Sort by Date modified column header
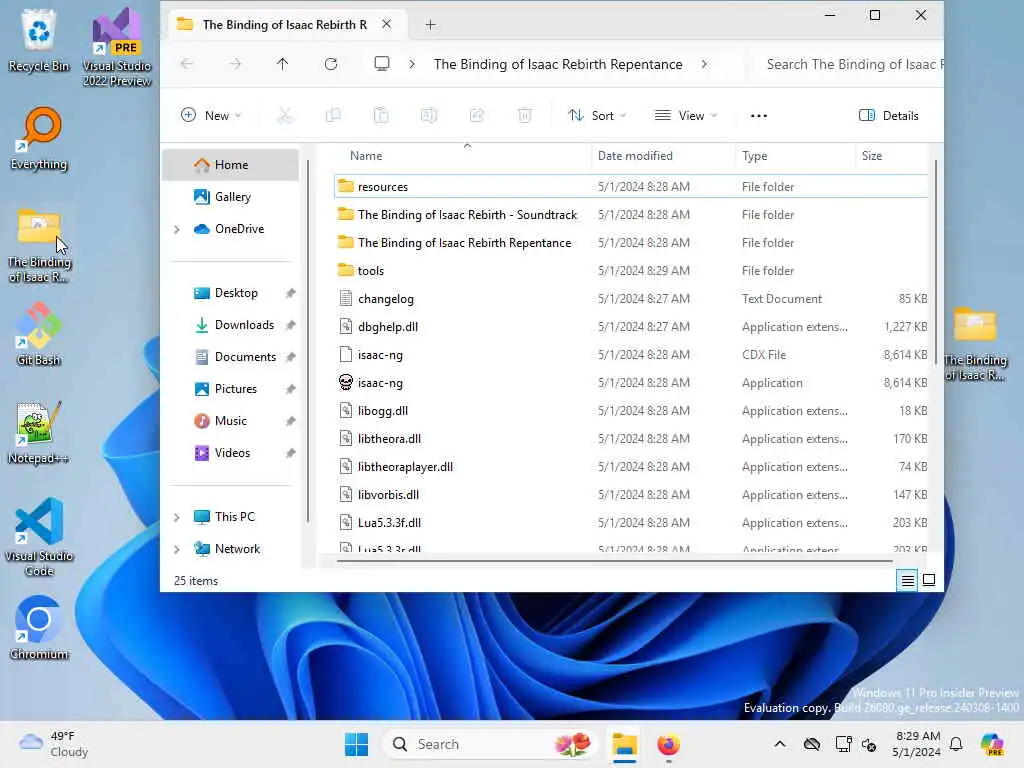Viewport: 1024px width, 768px height. (x=664, y=156)
